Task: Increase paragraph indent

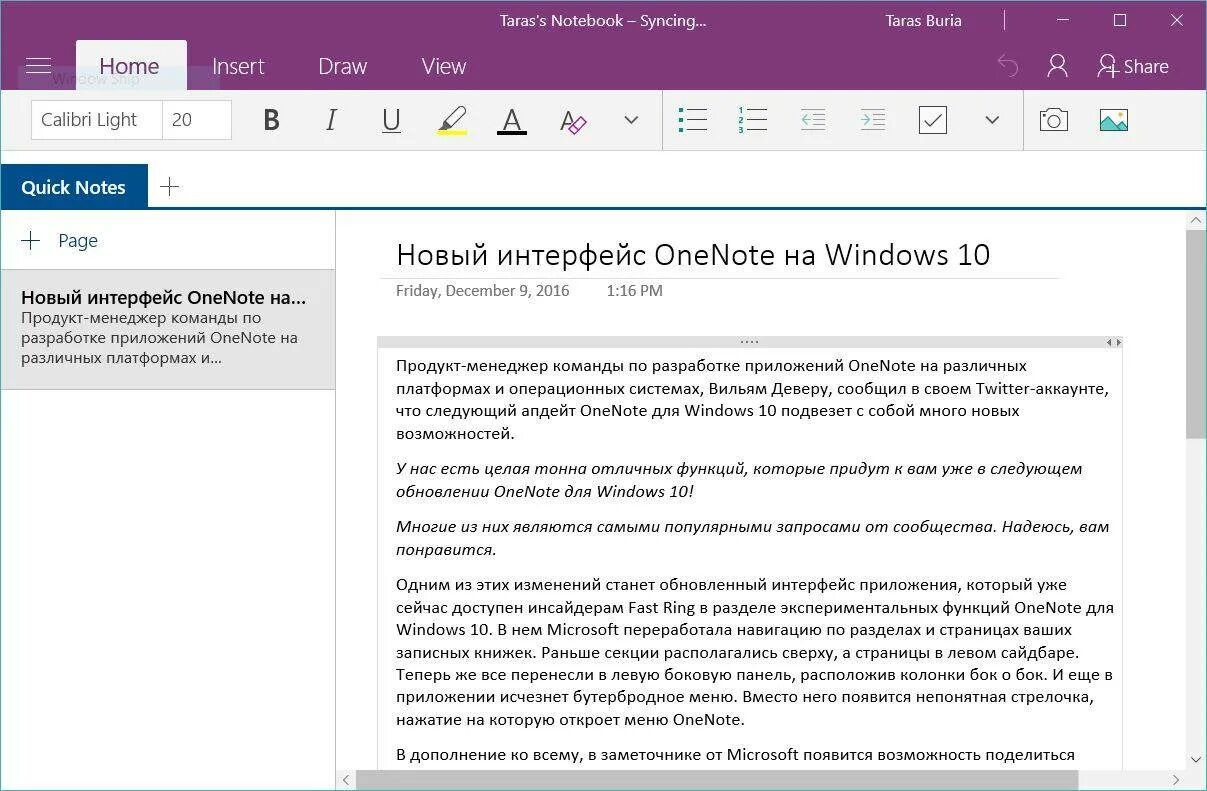Action: click(x=873, y=120)
